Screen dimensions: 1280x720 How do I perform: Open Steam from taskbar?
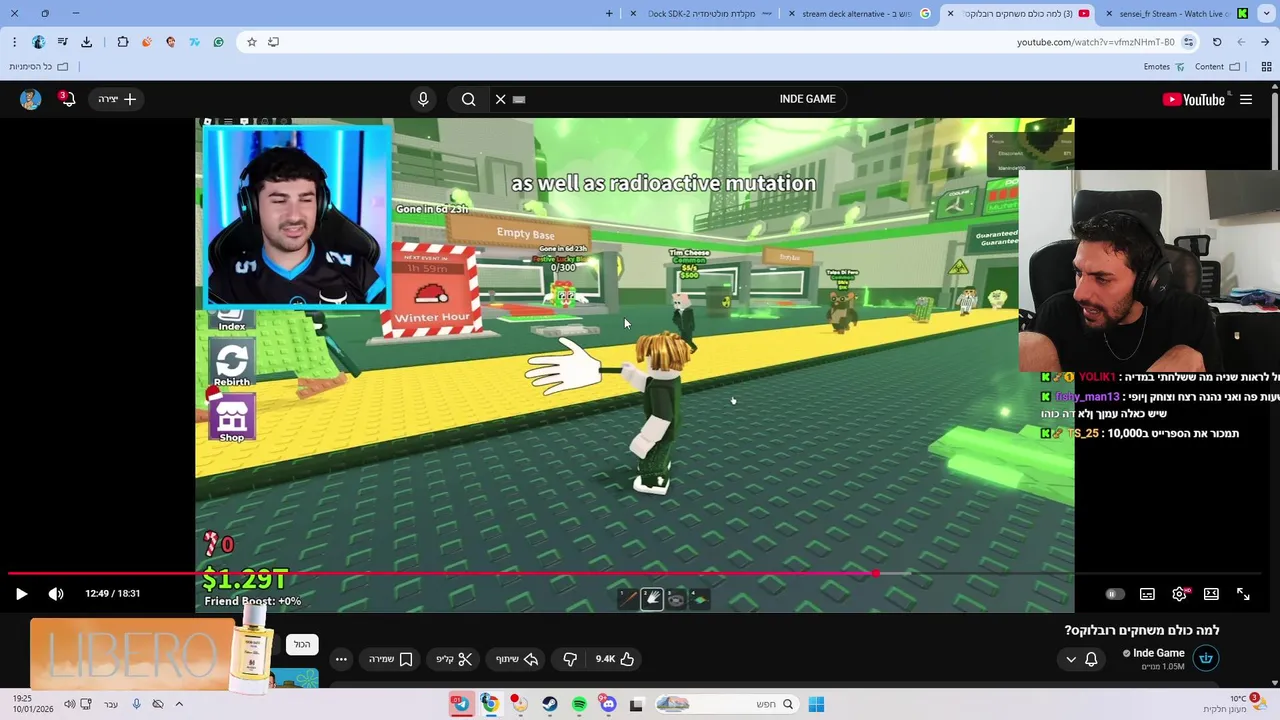click(550, 704)
